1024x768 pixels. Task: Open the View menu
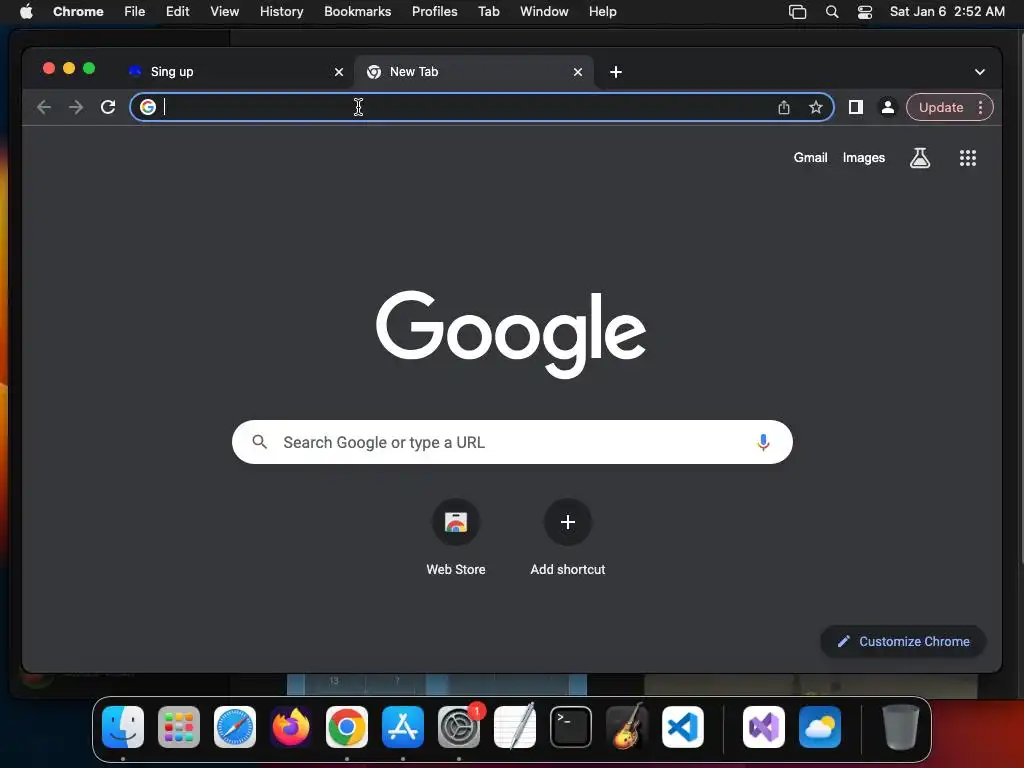pyautogui.click(x=224, y=12)
